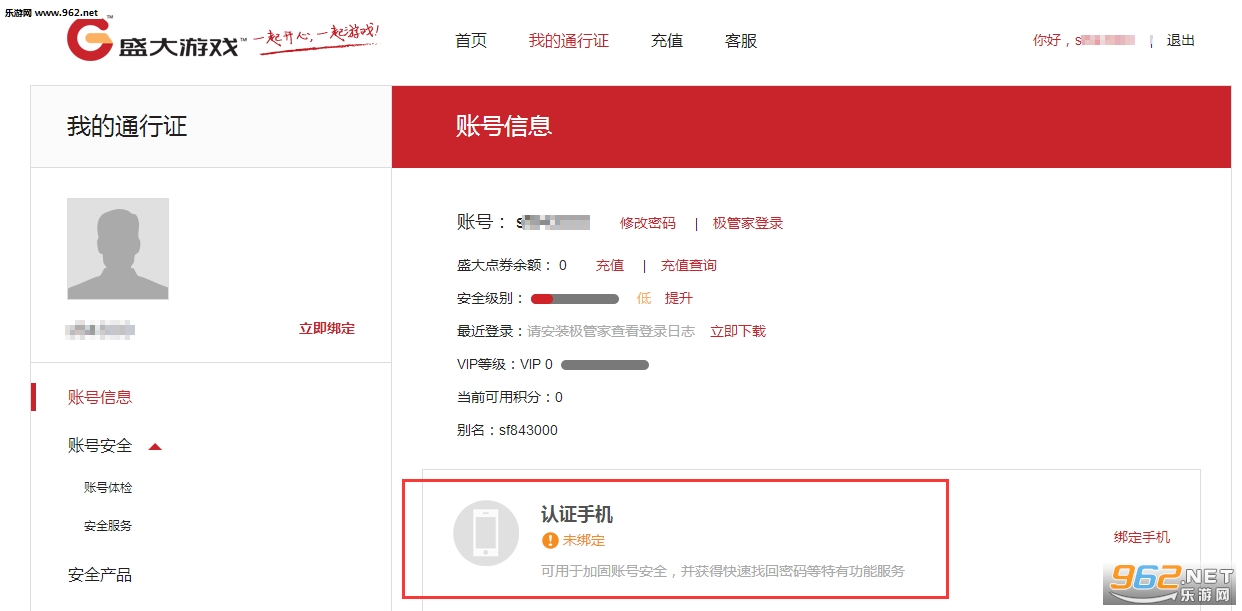
Task: Open 账号体检 in the sidebar
Action: pos(108,488)
